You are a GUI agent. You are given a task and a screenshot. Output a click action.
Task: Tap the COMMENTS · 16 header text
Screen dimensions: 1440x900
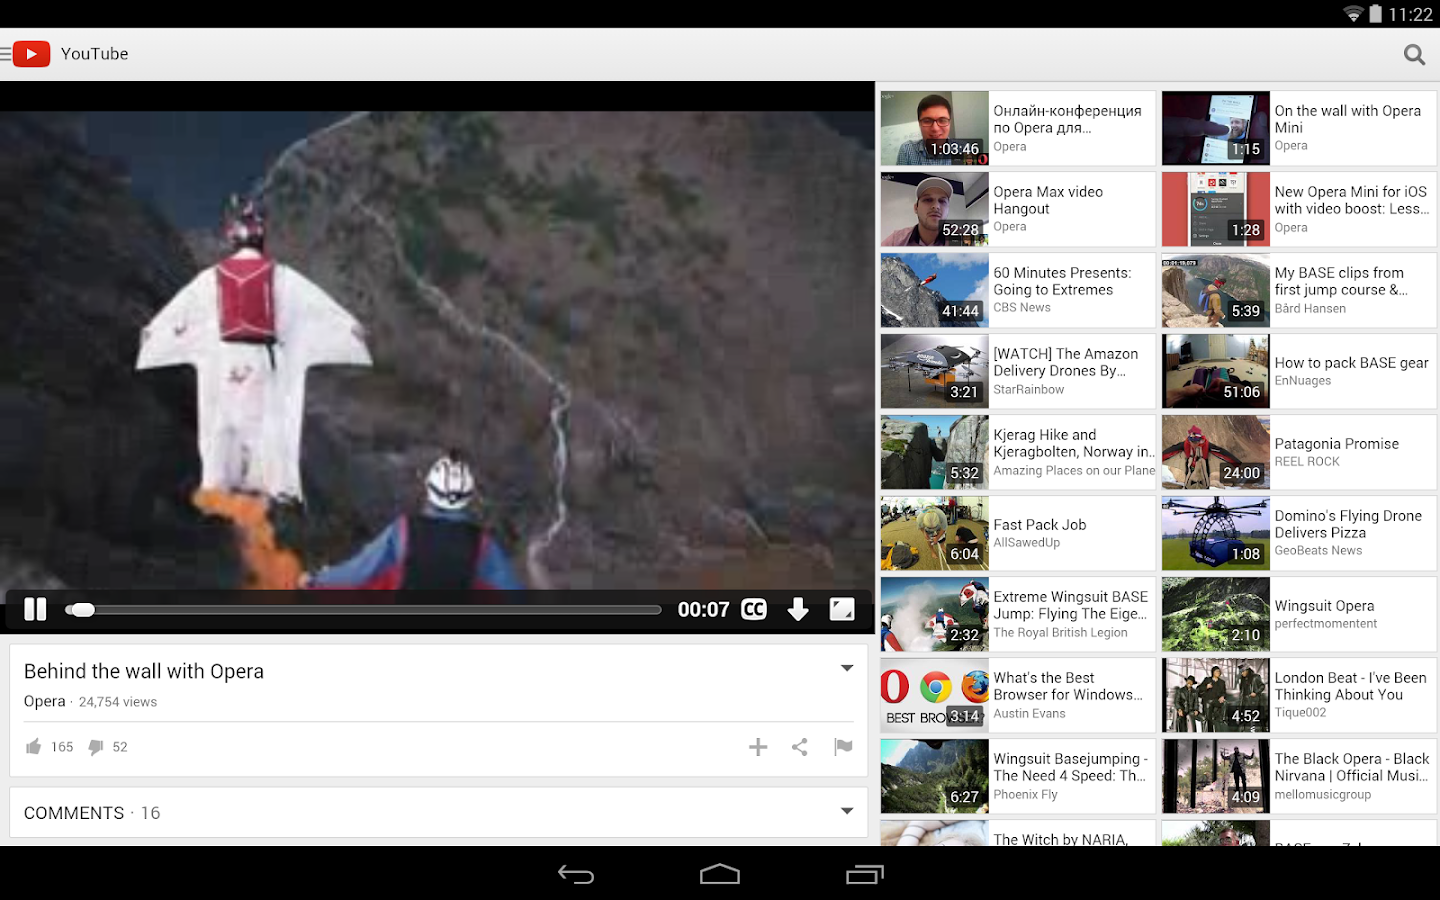92,813
